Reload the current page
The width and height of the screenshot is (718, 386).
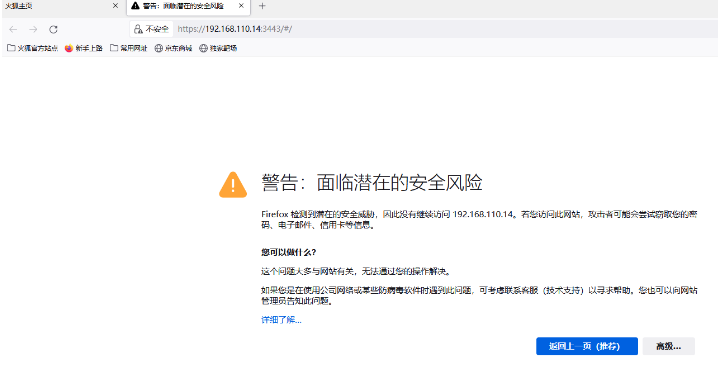point(53,29)
